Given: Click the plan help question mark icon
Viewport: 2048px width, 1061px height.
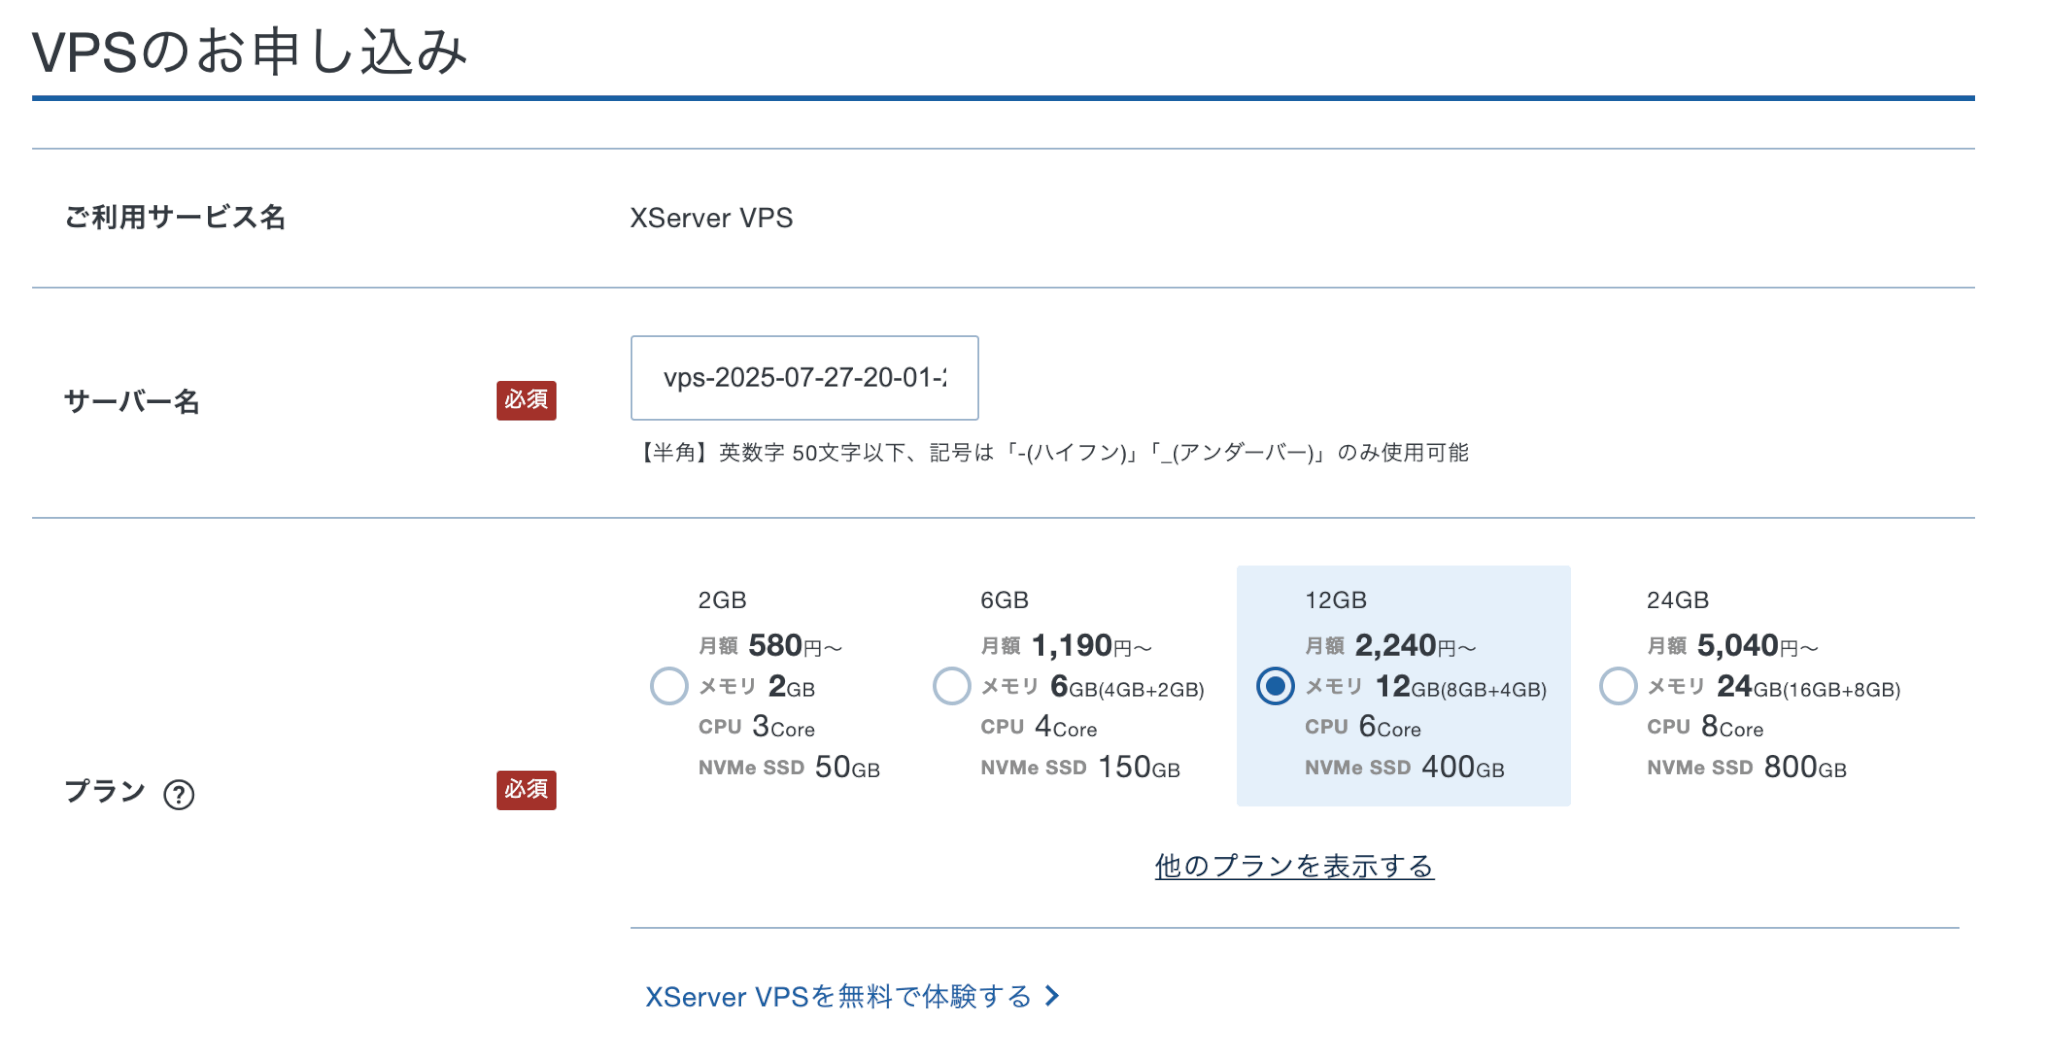Looking at the screenshot, I should point(179,795).
